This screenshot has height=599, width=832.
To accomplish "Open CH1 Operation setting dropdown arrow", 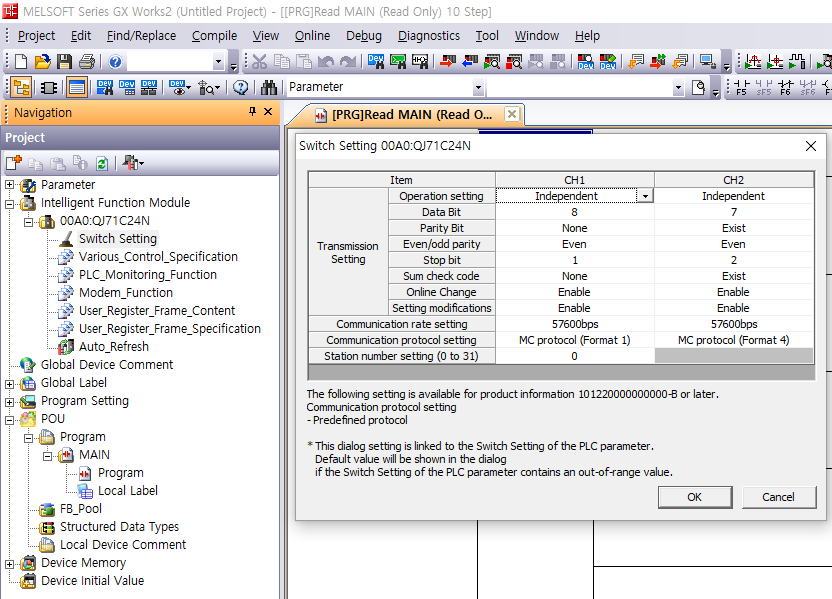I will coord(645,196).
